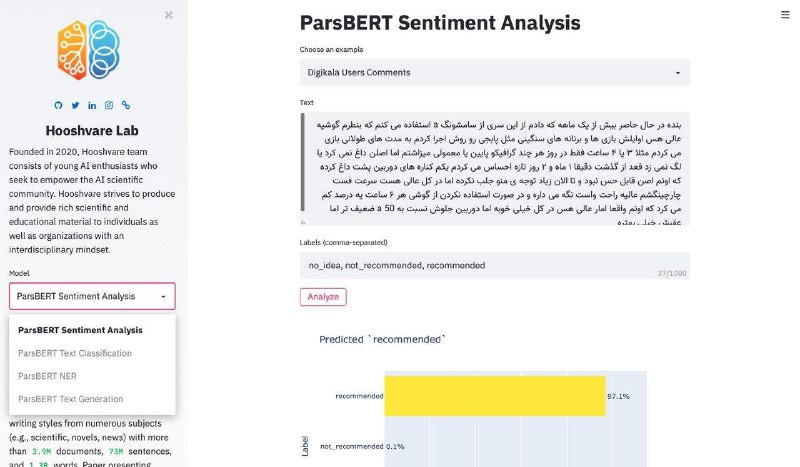Click inside the Persian text area
The image size is (800, 467).
tap(494, 168)
